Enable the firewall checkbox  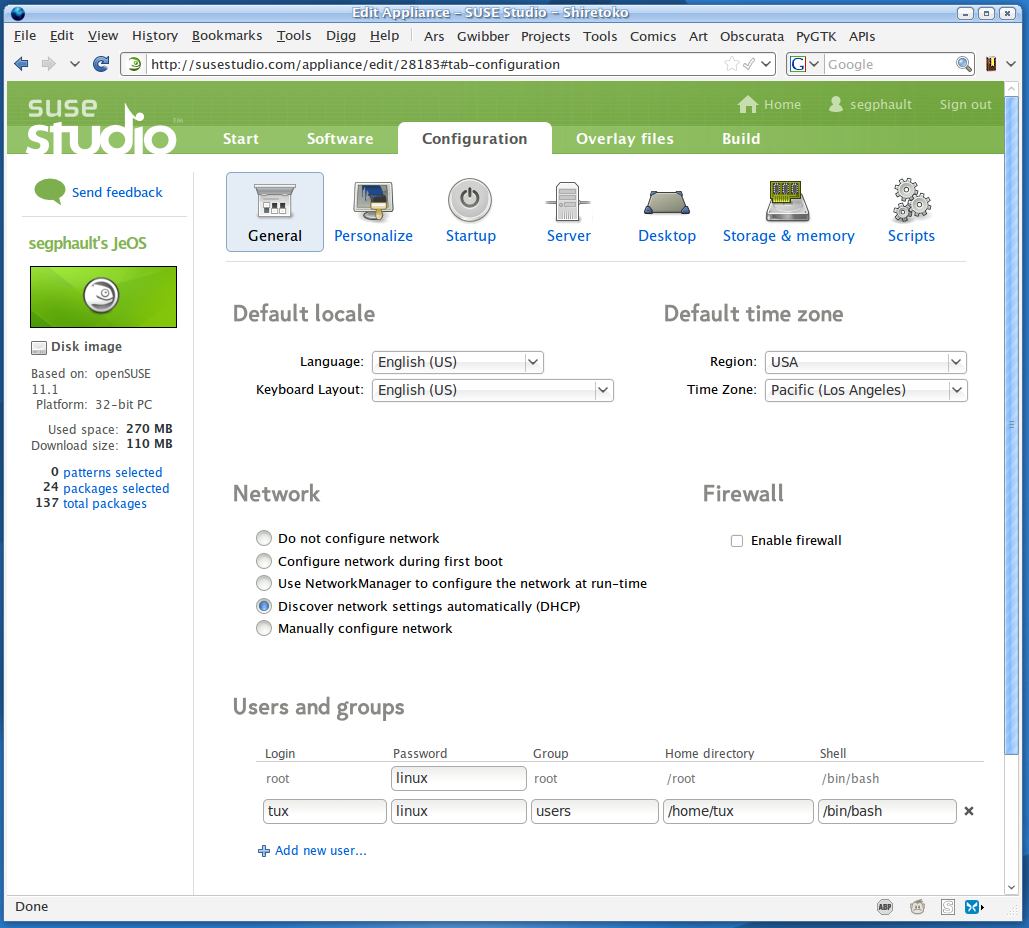pos(737,541)
